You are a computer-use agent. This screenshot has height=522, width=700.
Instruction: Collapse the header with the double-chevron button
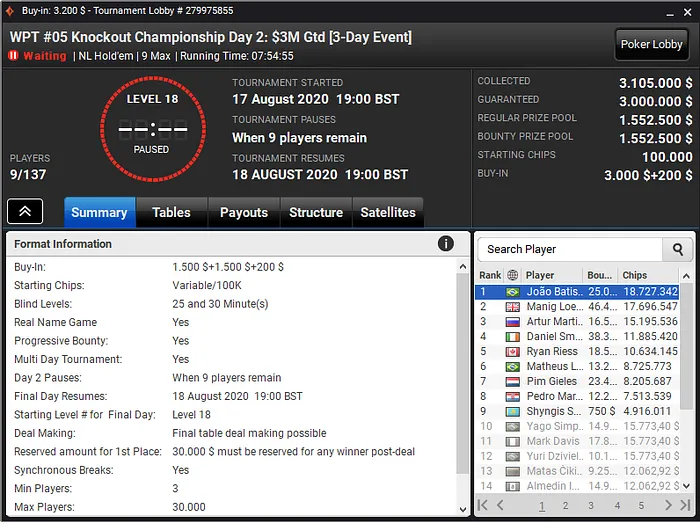pyautogui.click(x=25, y=211)
